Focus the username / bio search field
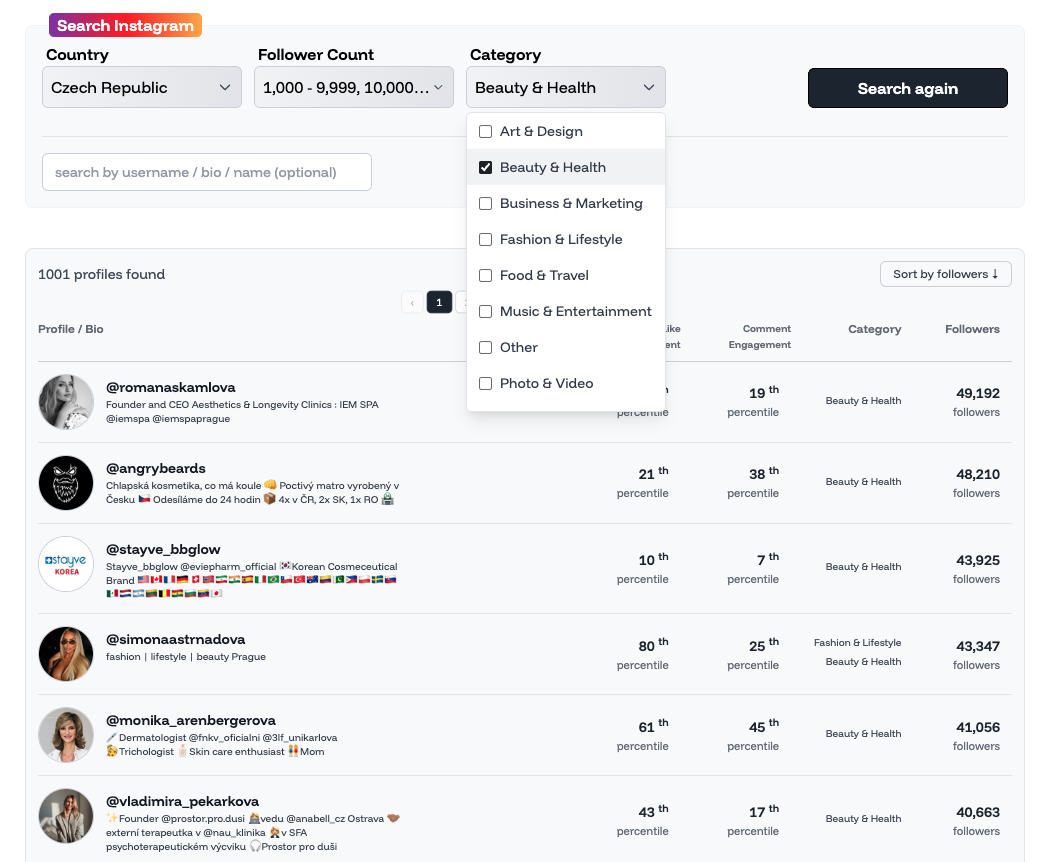 tap(207, 172)
